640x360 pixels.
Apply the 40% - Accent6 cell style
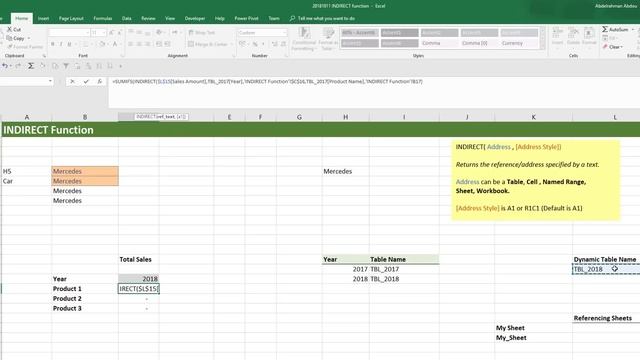(360, 32)
